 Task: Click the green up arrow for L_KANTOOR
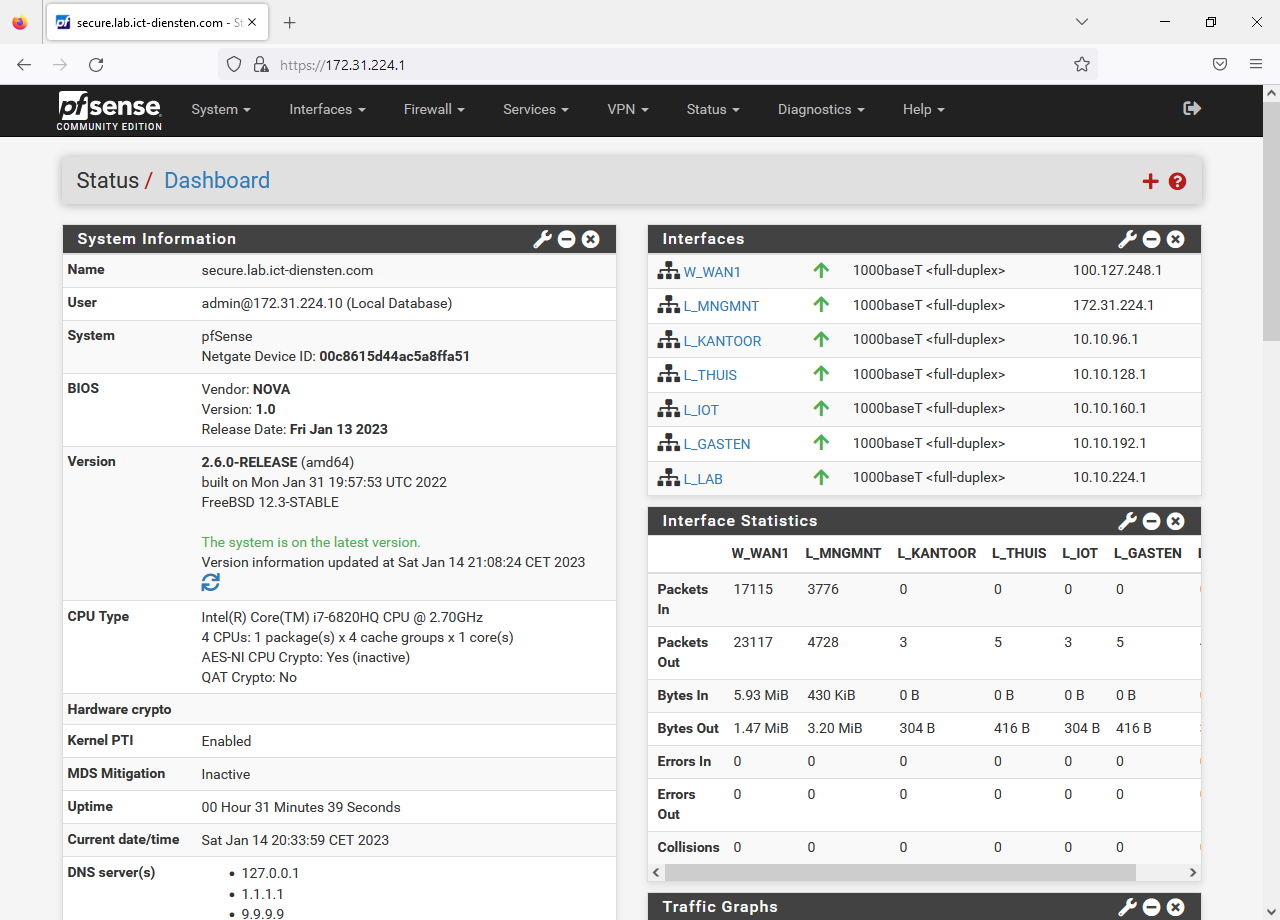click(821, 340)
